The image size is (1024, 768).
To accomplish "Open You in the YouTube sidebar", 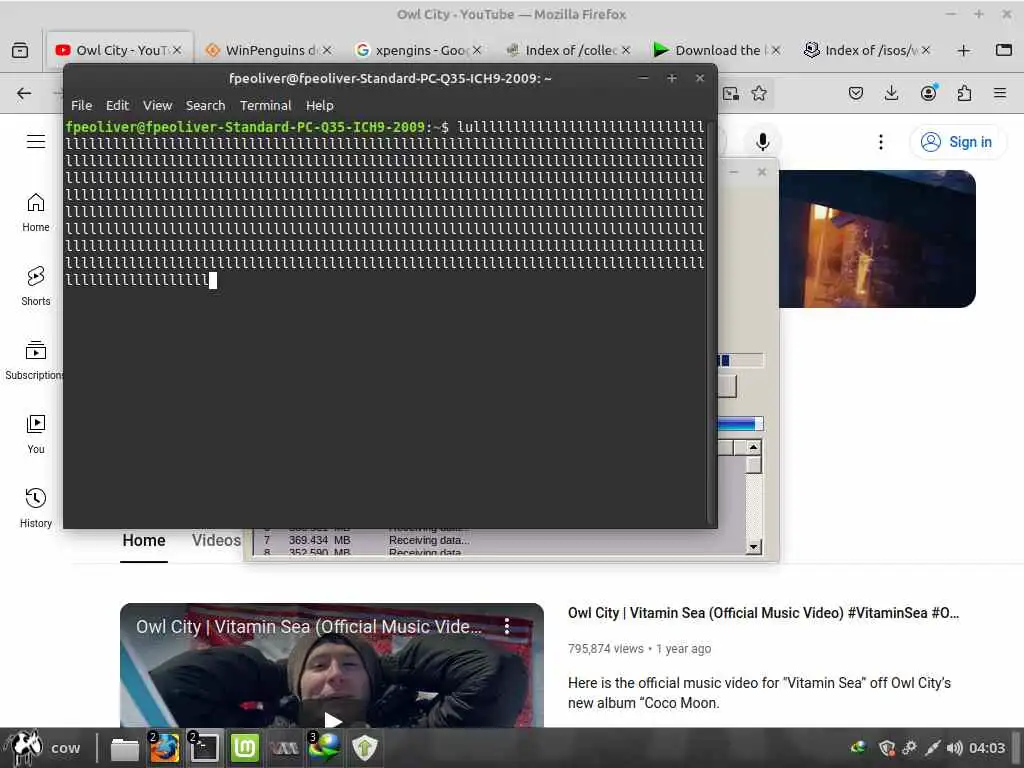I will pyautogui.click(x=36, y=434).
